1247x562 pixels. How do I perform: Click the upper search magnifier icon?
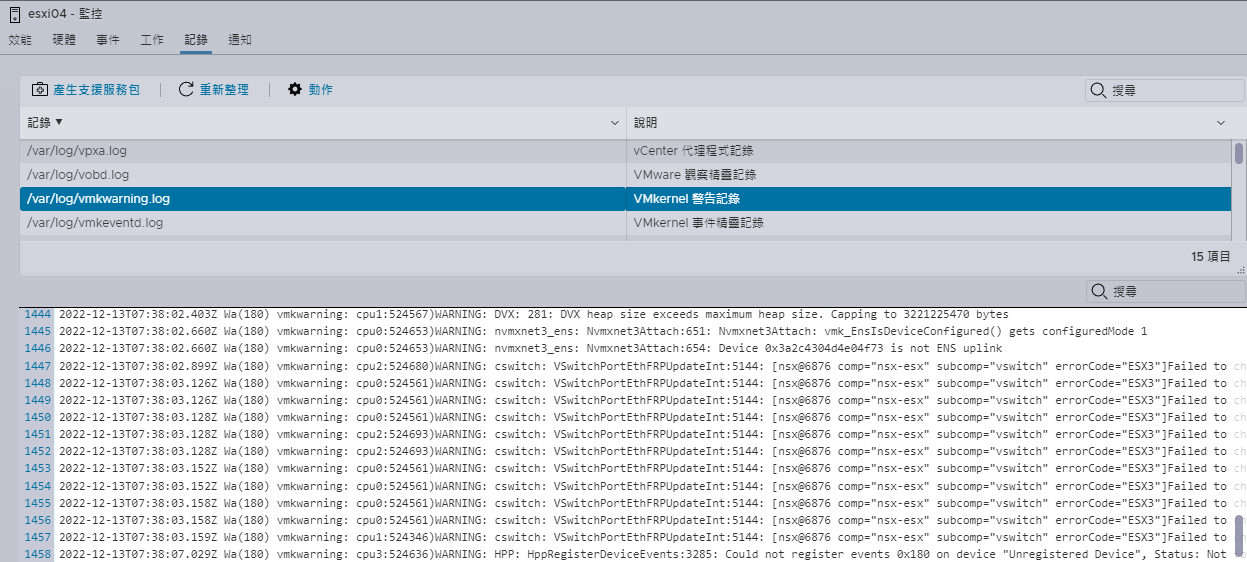click(1099, 91)
